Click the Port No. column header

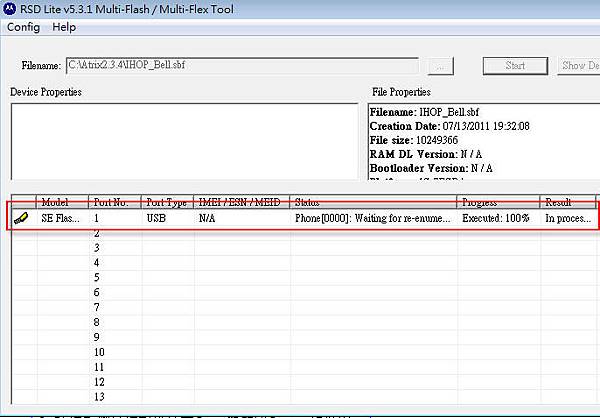[115, 202]
